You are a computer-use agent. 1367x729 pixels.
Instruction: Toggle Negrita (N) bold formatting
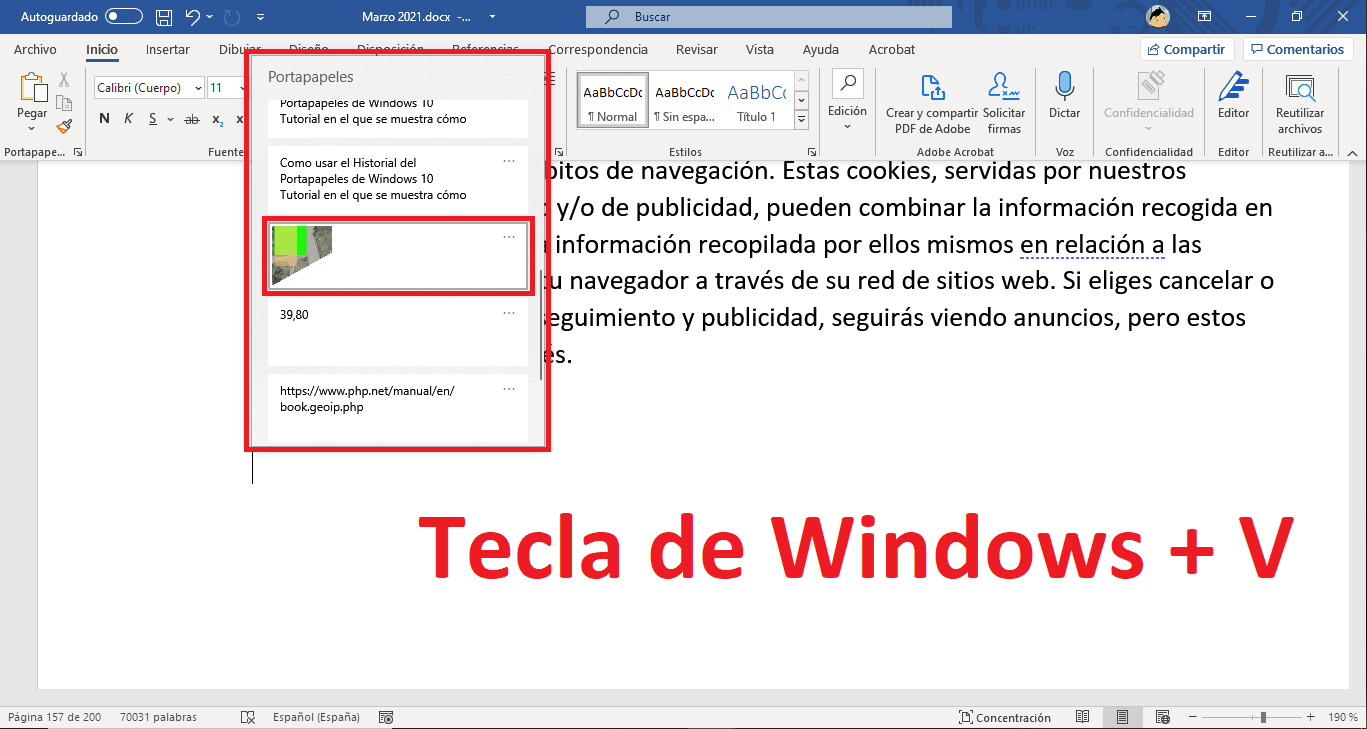pyautogui.click(x=105, y=119)
